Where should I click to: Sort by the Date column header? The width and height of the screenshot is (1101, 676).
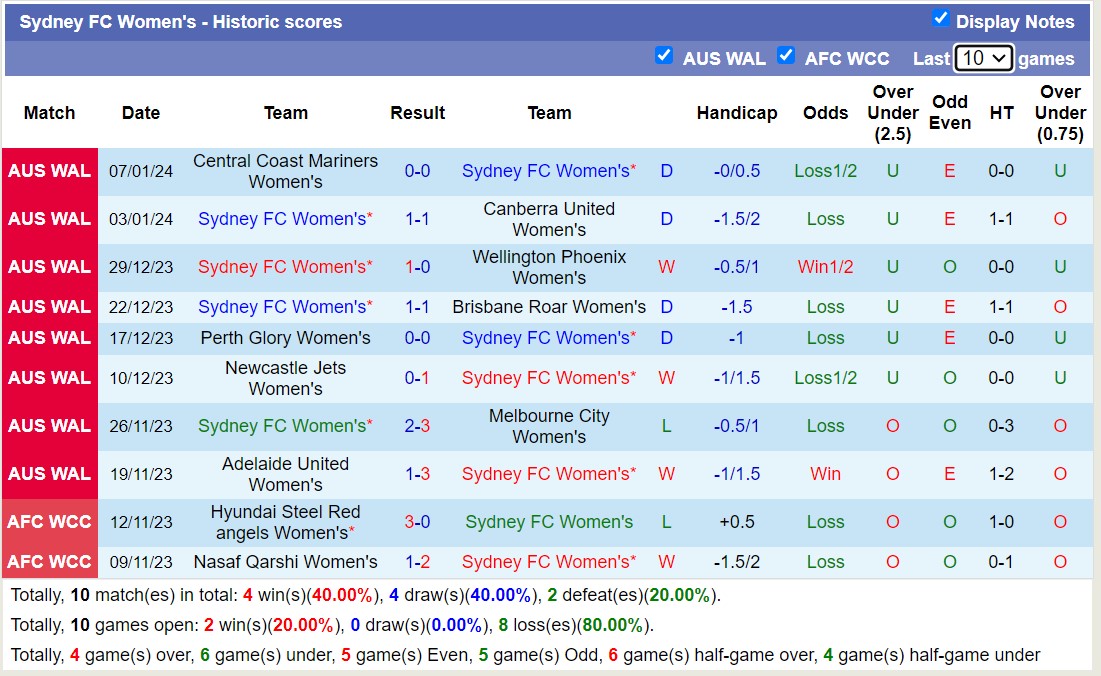(140, 113)
